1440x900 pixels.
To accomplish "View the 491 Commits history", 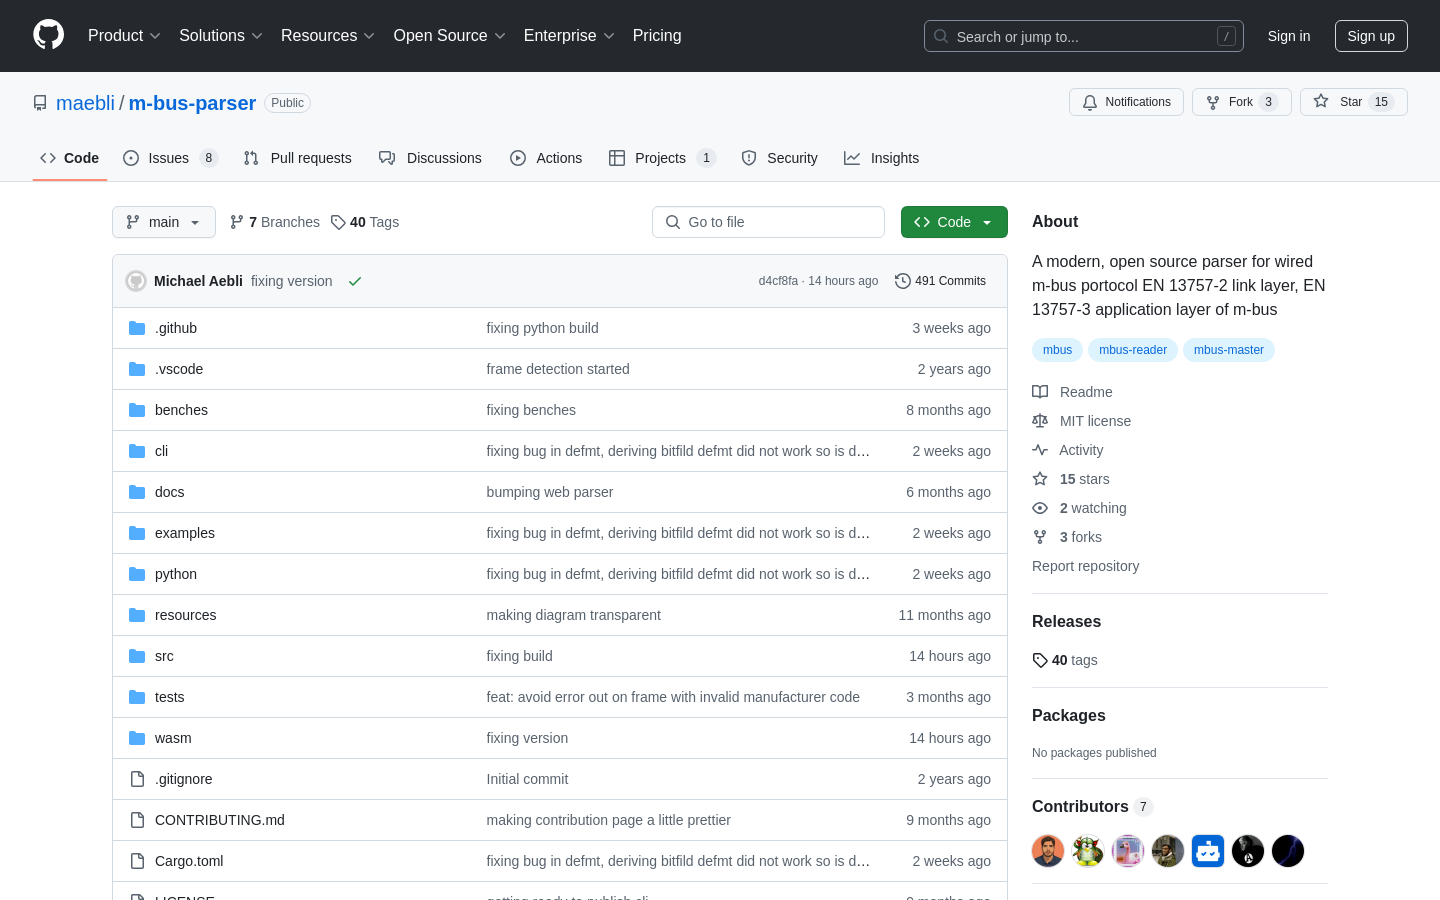I will click(940, 281).
